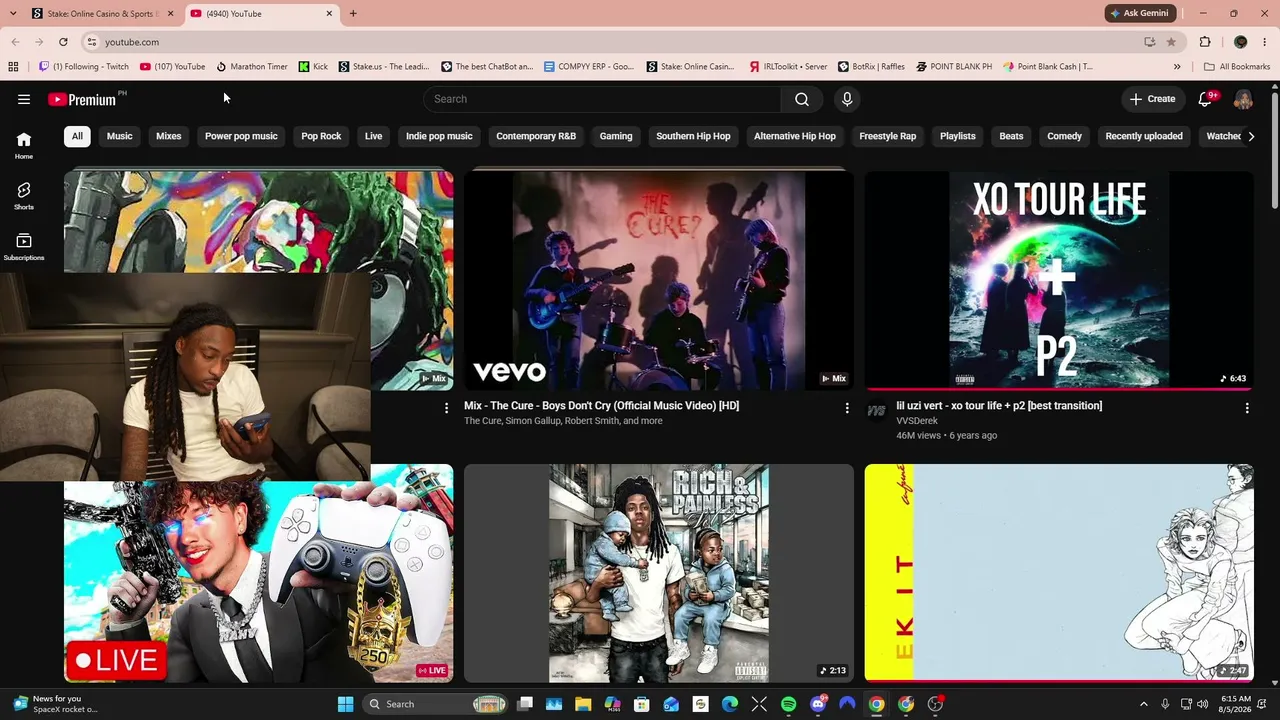Show the hidden bookmarks overflow
Screen dimensions: 1280x720
pyautogui.click(x=1177, y=67)
